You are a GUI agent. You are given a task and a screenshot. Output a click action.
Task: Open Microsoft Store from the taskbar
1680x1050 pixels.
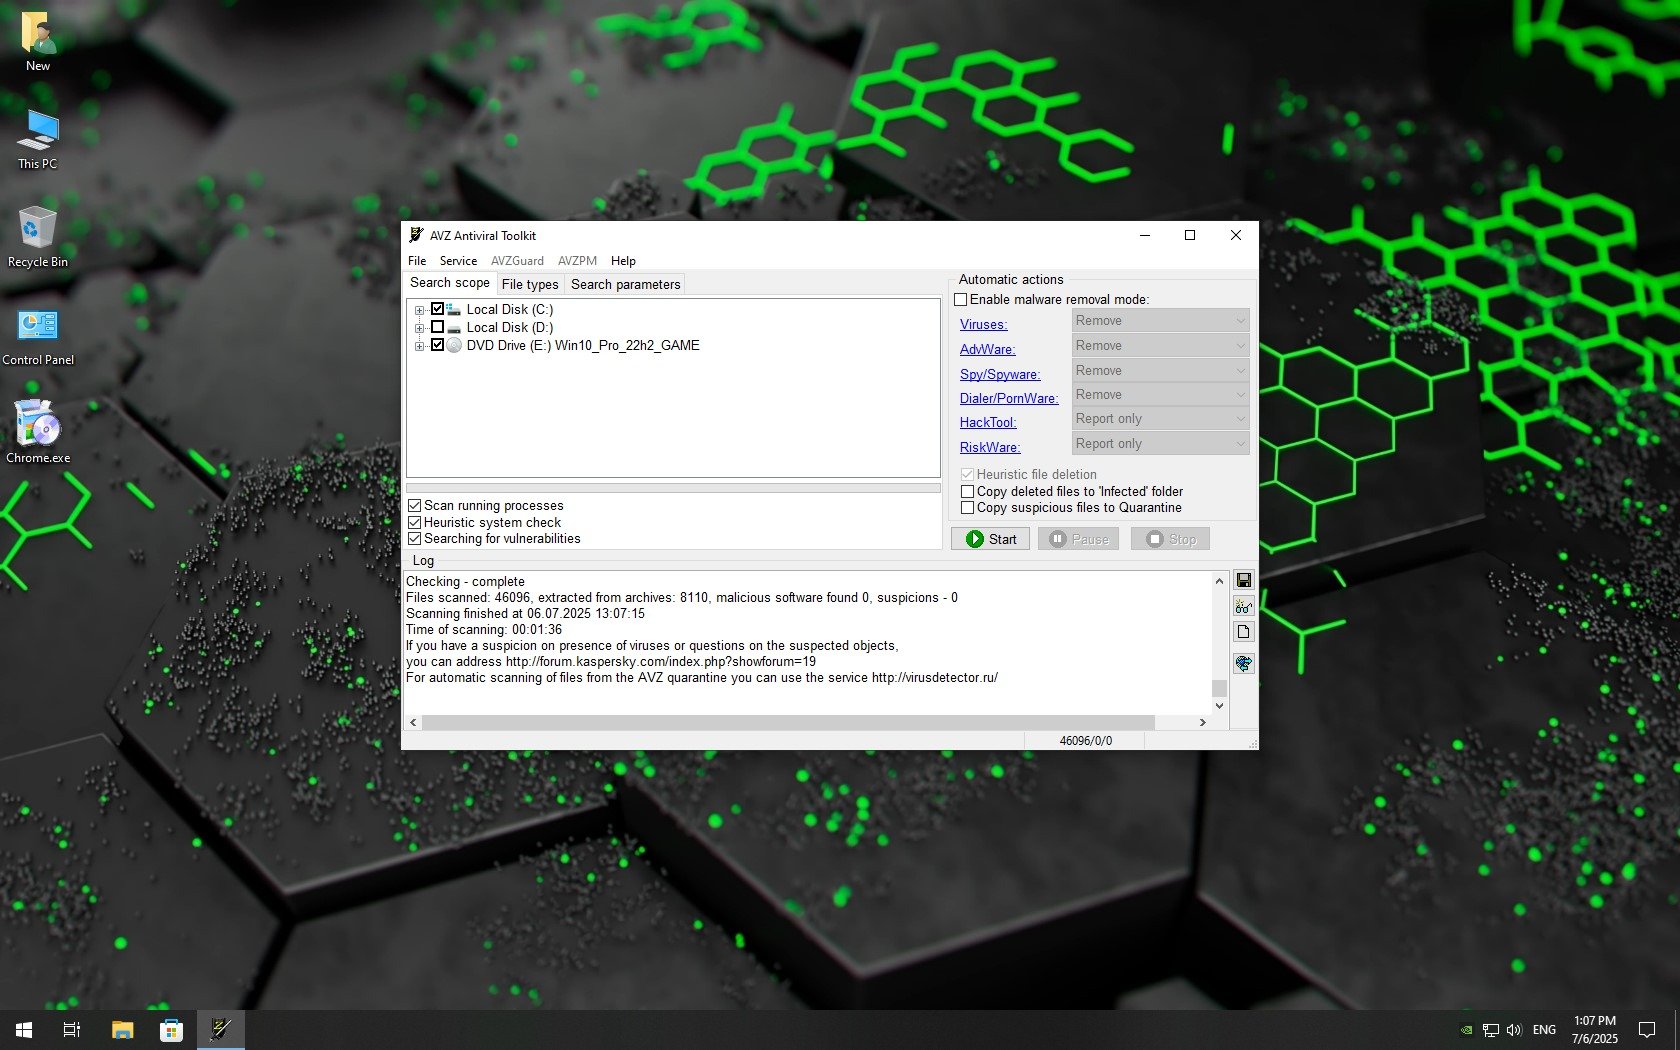tap(171, 1030)
